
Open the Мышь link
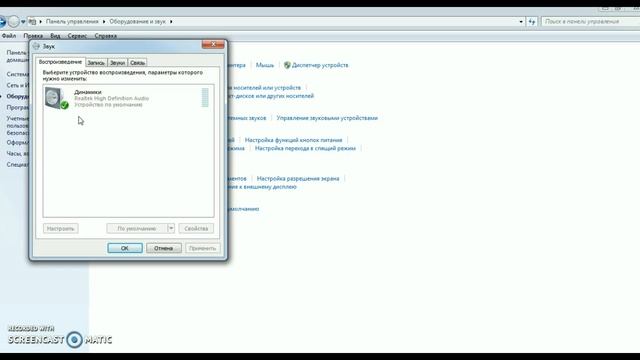(x=265, y=65)
